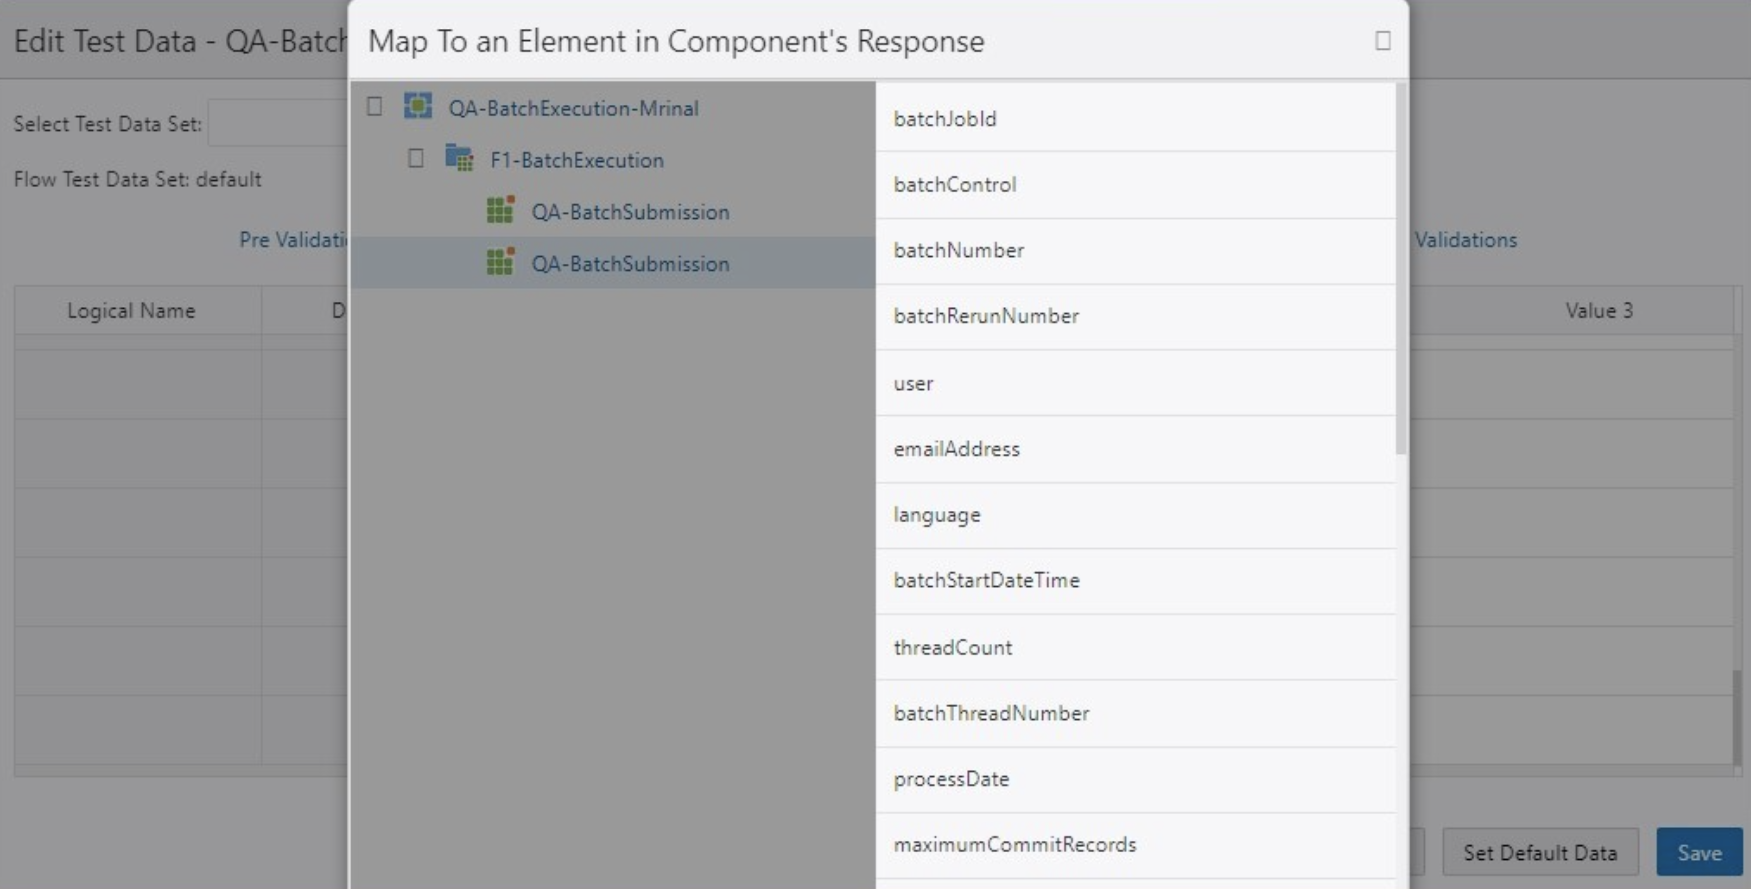Select the threadCount element
Viewport: 1751px width, 889px height.
pos(953,647)
